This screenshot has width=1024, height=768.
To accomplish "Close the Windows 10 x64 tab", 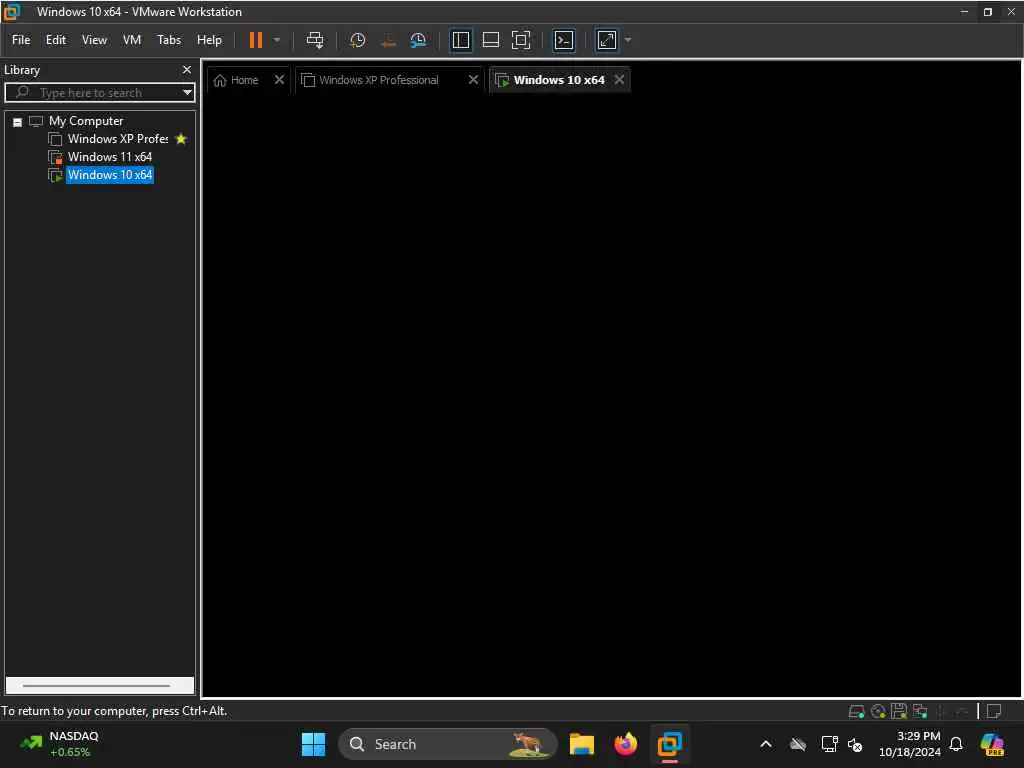I will click(x=619, y=79).
